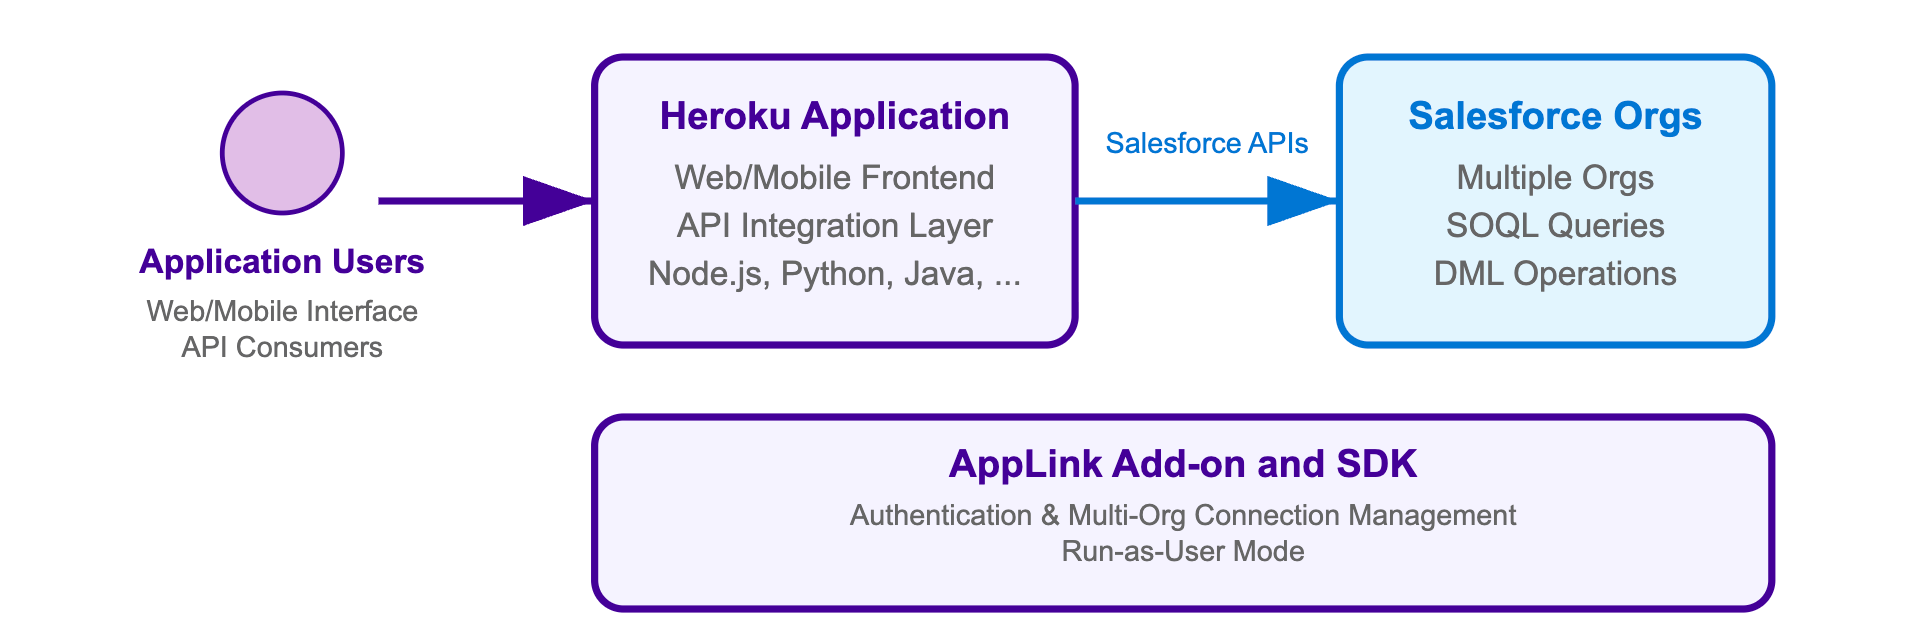Select the Salesforce Orgs title
Image resolution: width=1914 pixels, height=640 pixels.
1555,116
